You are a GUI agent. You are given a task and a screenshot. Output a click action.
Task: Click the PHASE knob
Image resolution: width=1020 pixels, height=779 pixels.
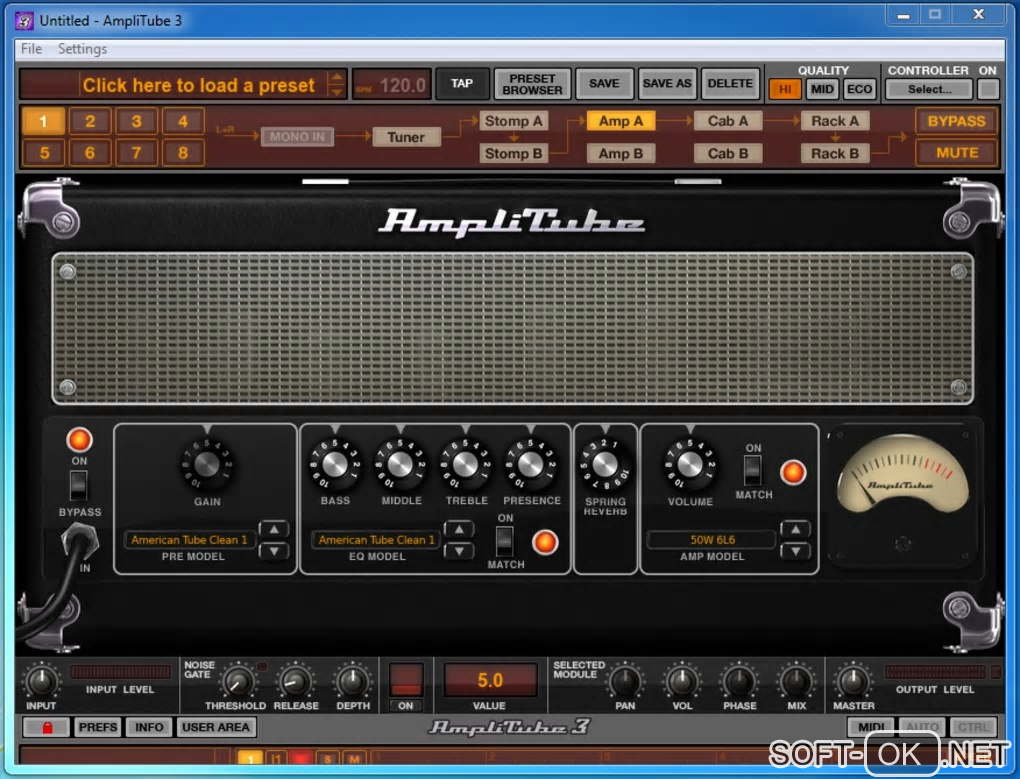click(x=739, y=681)
